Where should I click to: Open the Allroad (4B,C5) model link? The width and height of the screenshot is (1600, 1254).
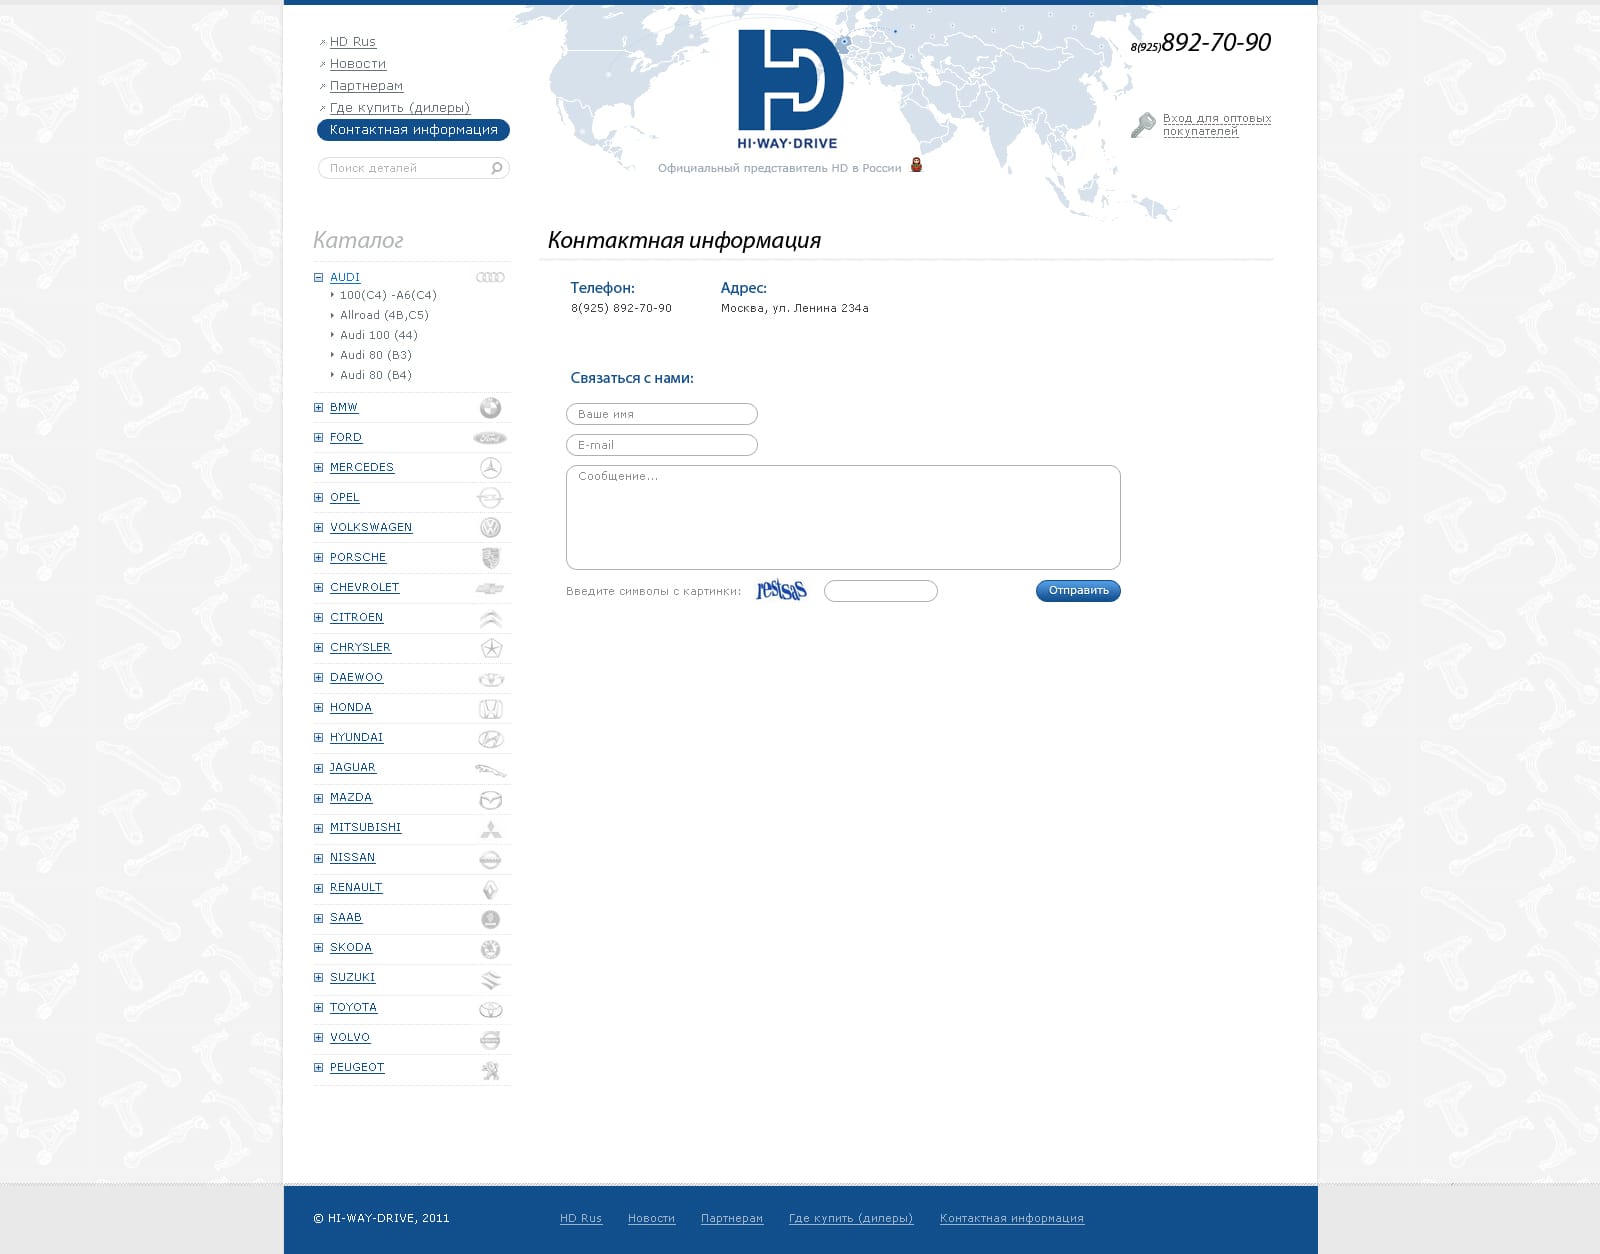[x=384, y=315]
